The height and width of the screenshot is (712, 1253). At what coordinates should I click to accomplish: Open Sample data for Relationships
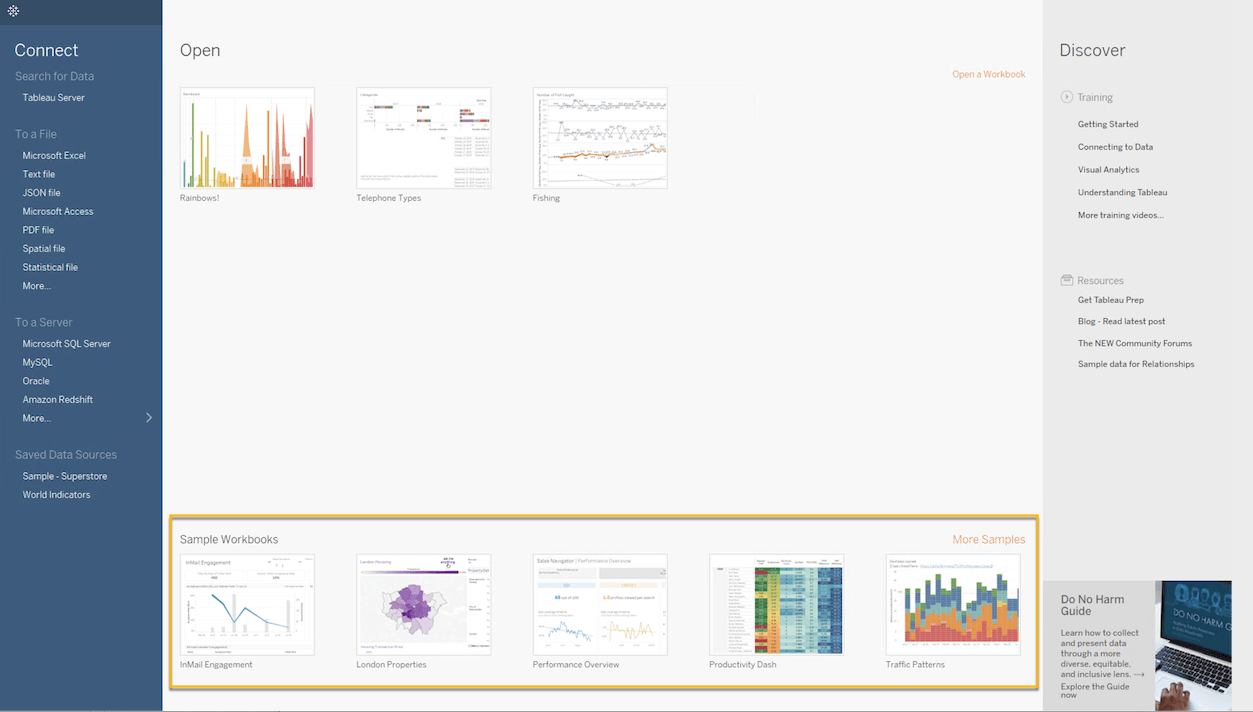(1136, 365)
